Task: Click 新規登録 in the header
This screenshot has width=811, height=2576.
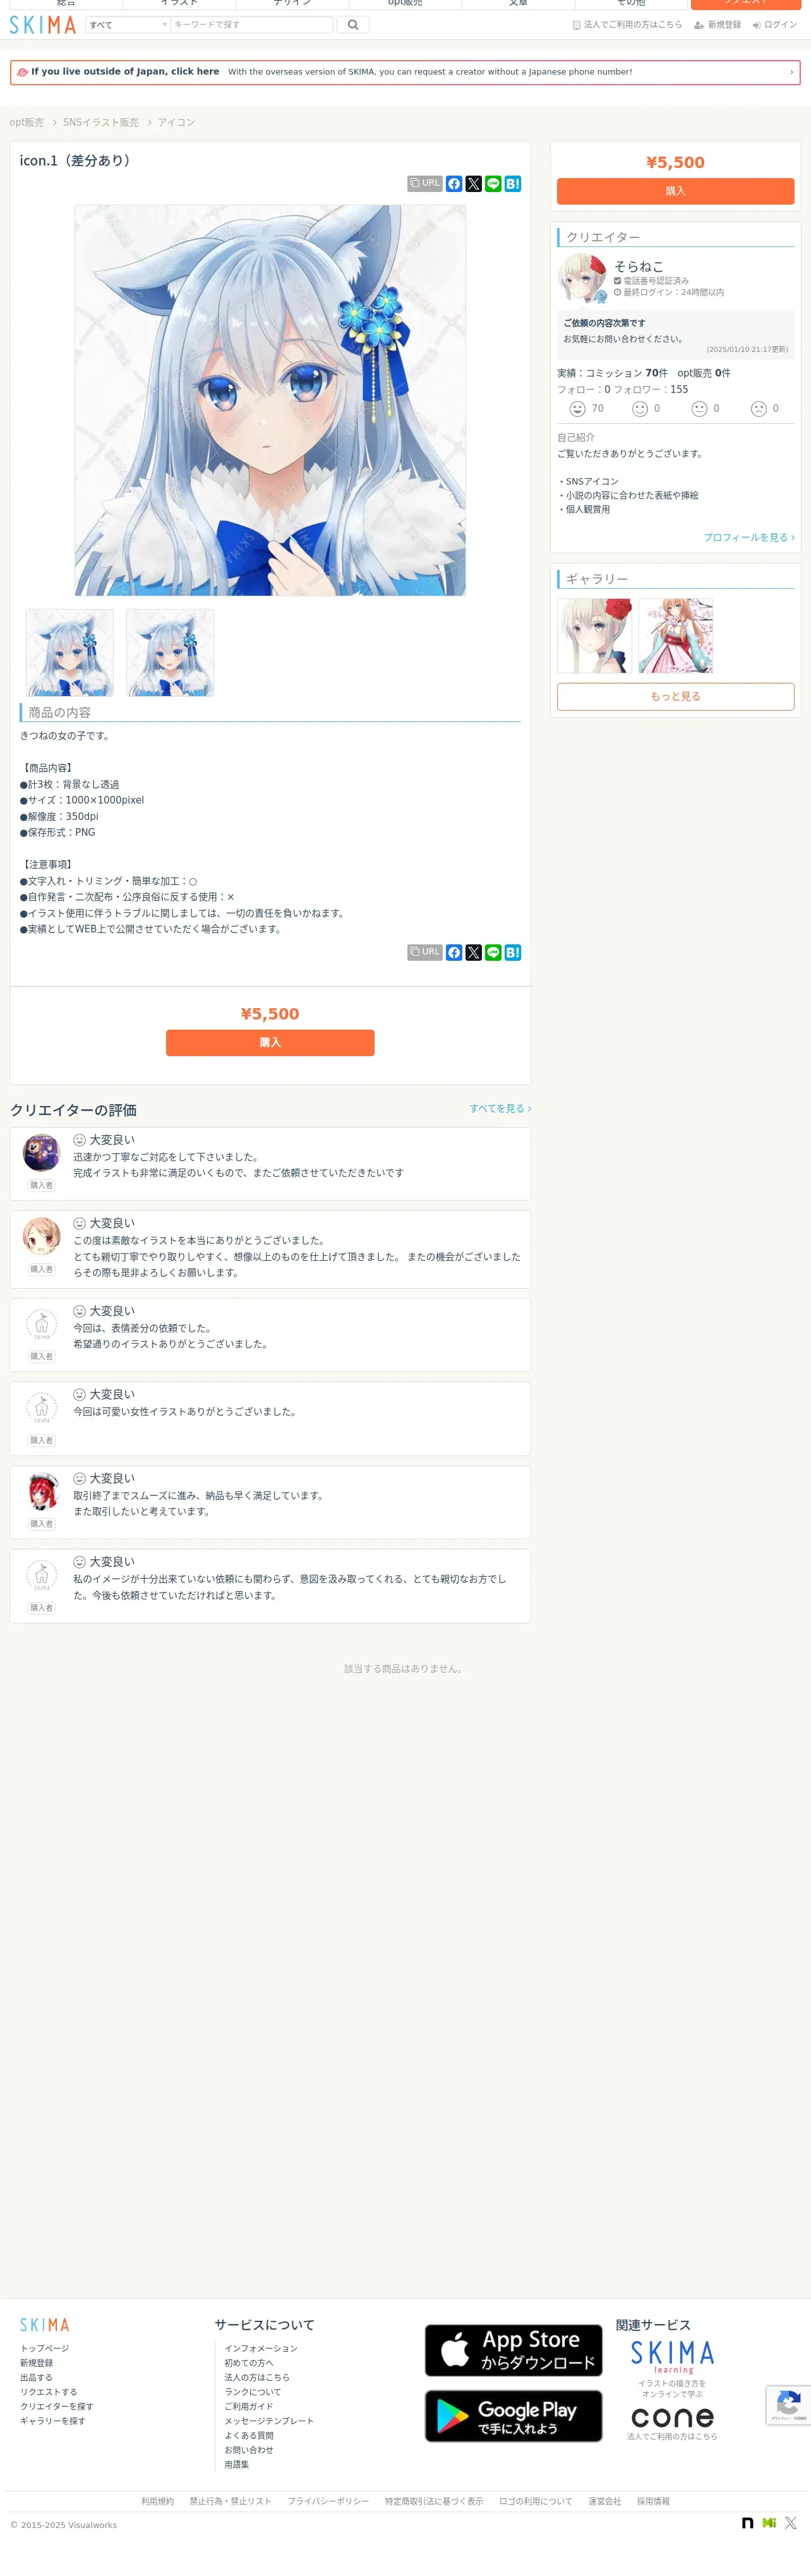Action: click(718, 25)
